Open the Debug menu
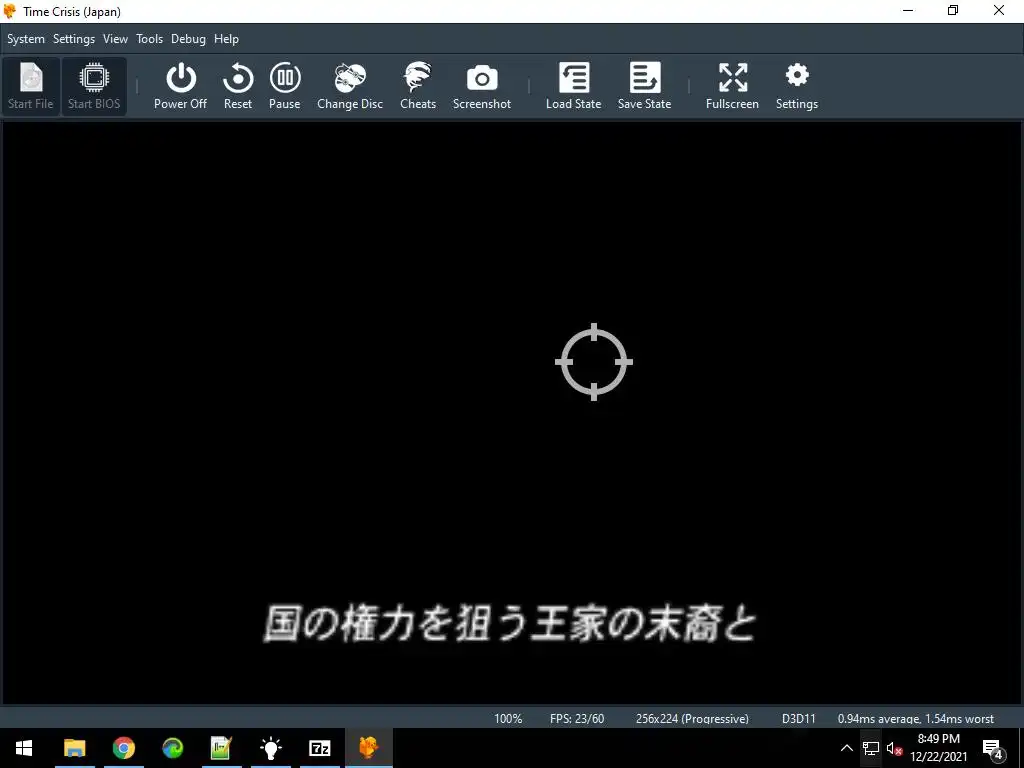 (x=188, y=39)
